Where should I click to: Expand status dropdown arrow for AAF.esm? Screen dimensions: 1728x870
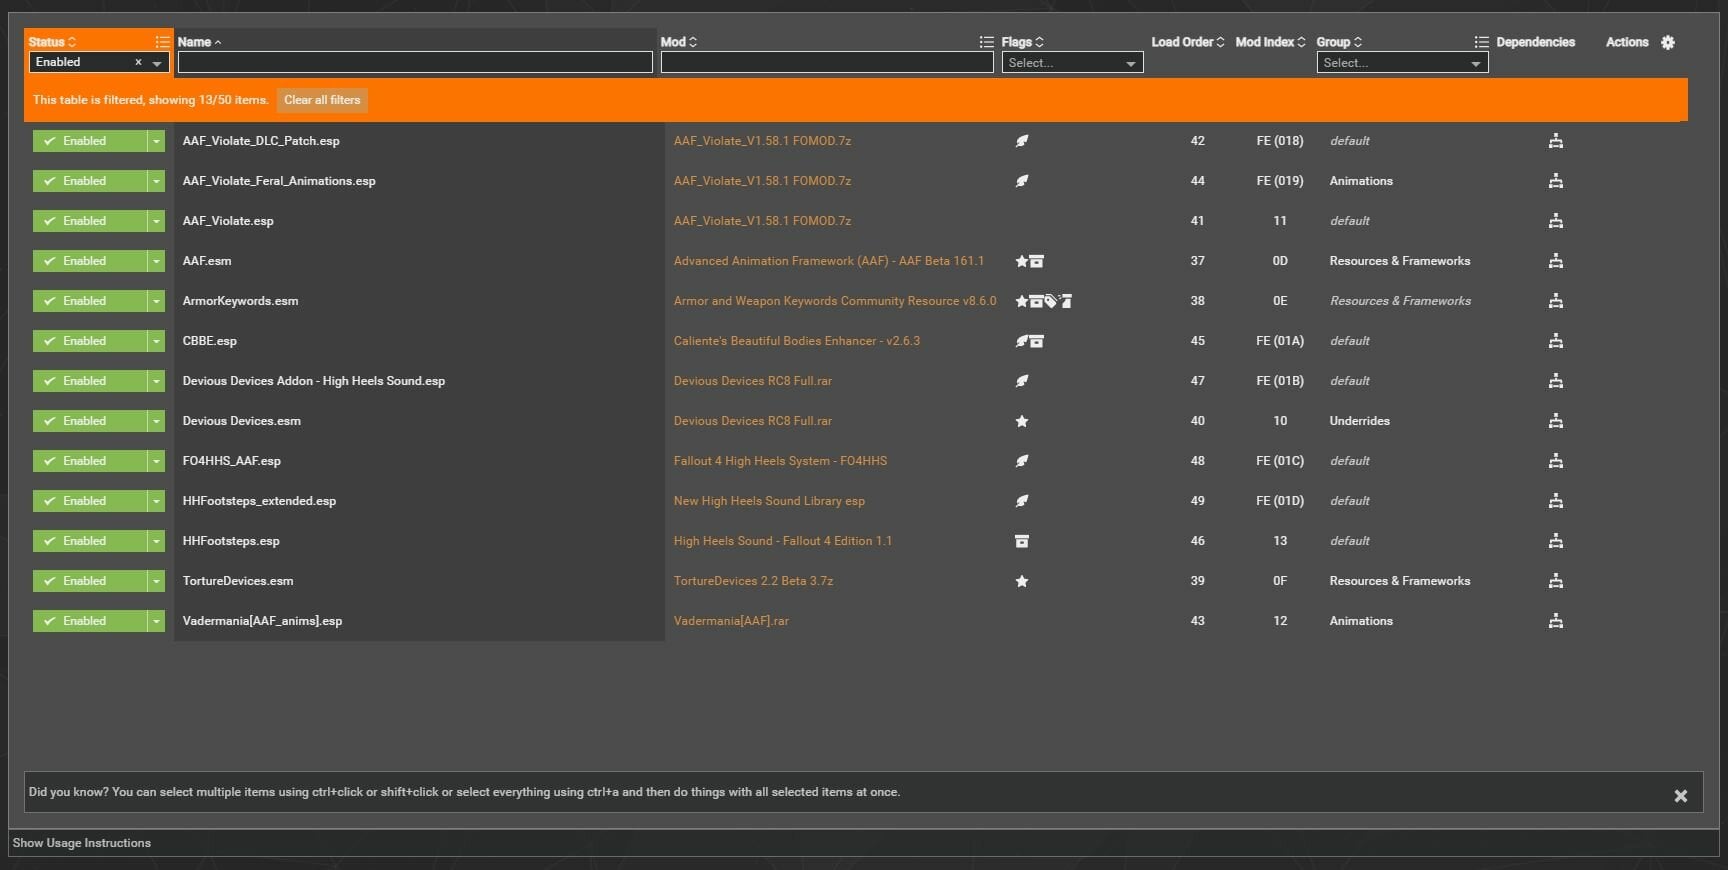[x=157, y=261]
